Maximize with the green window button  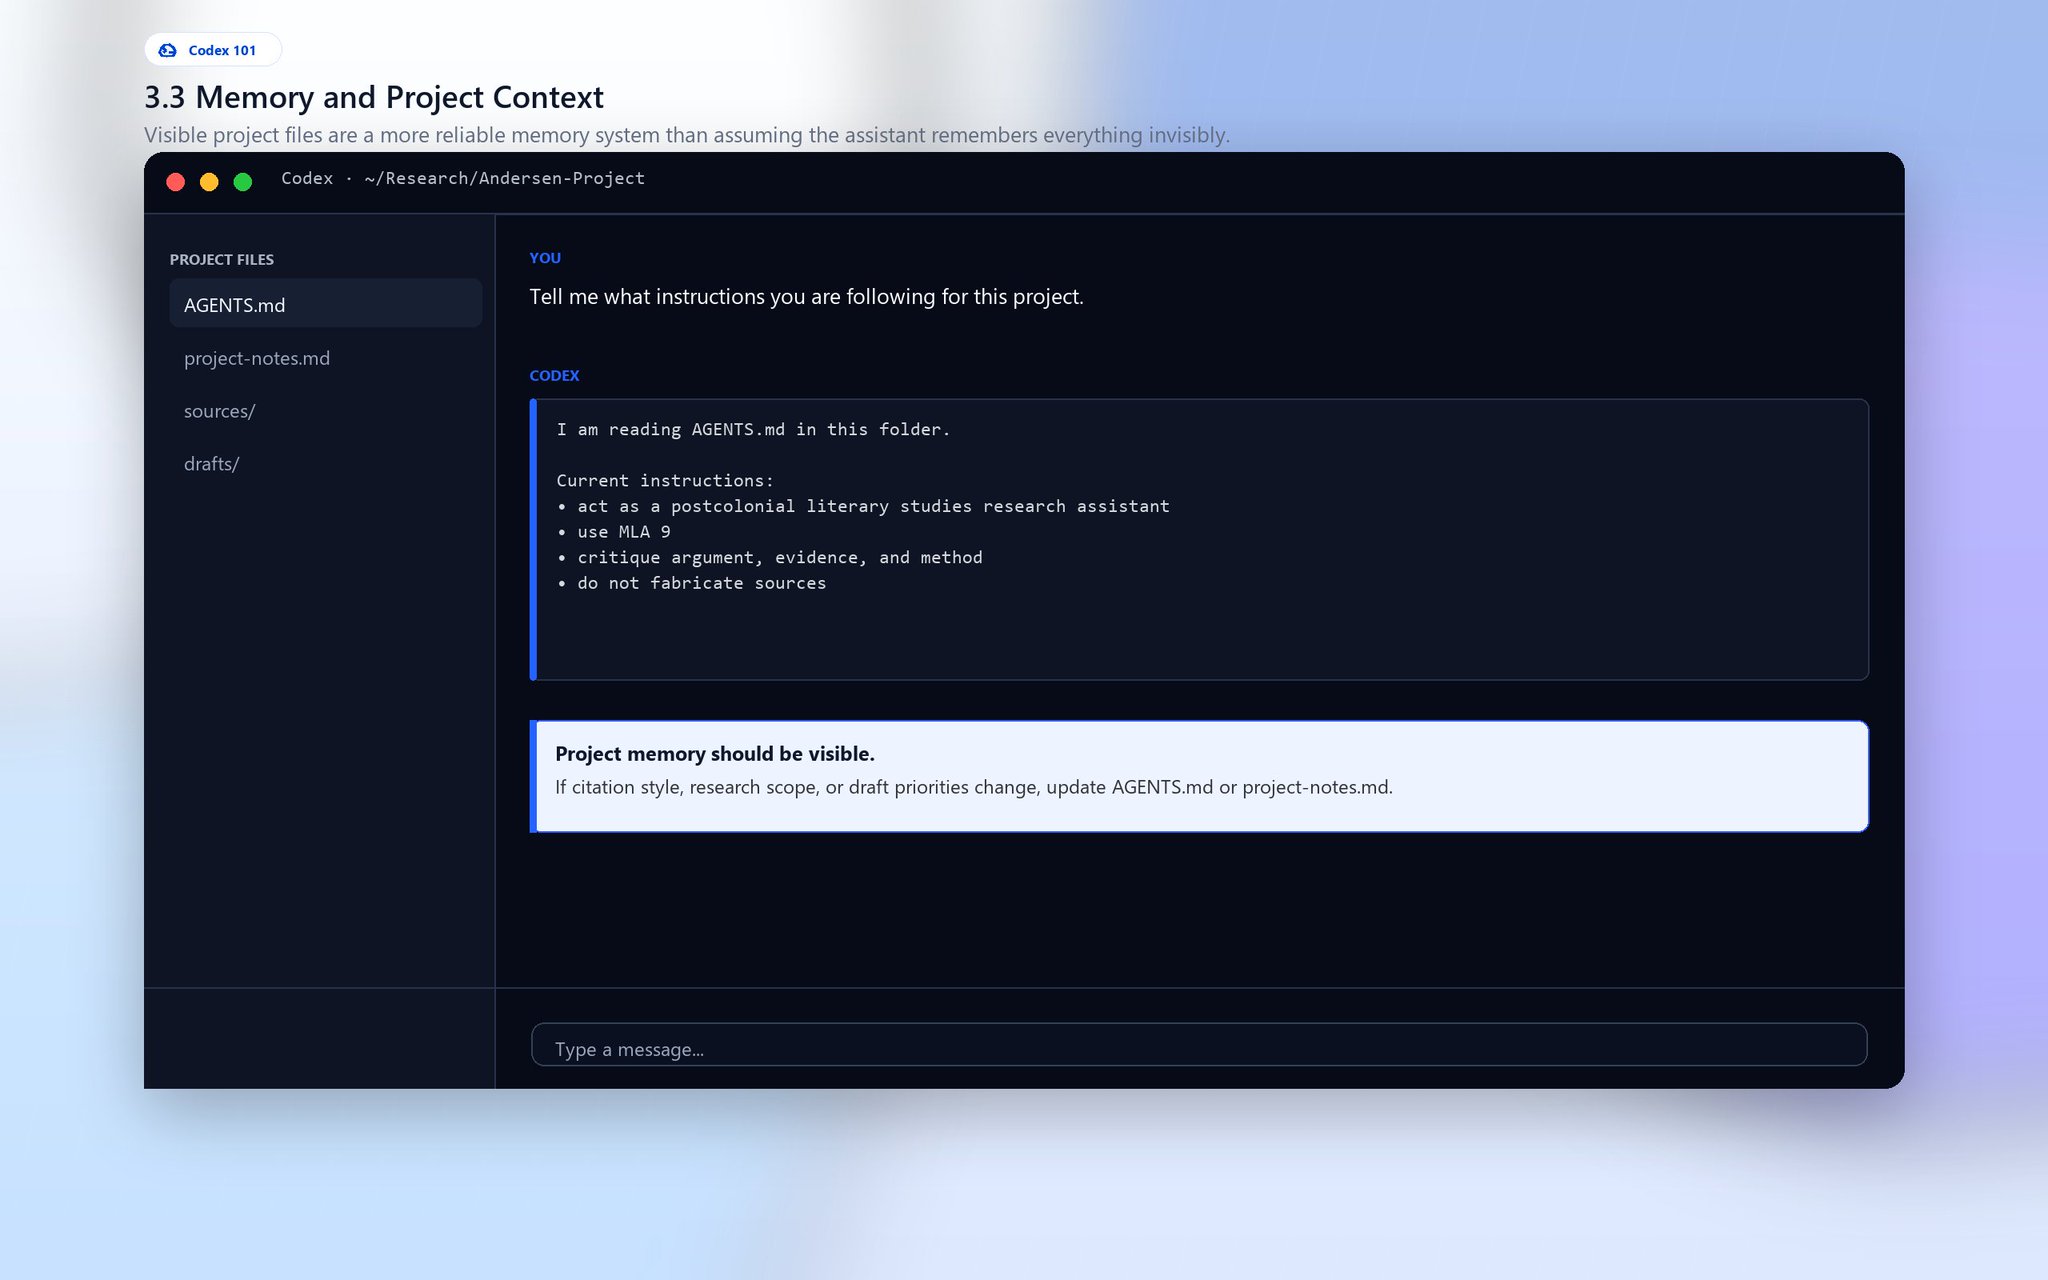[x=243, y=181]
